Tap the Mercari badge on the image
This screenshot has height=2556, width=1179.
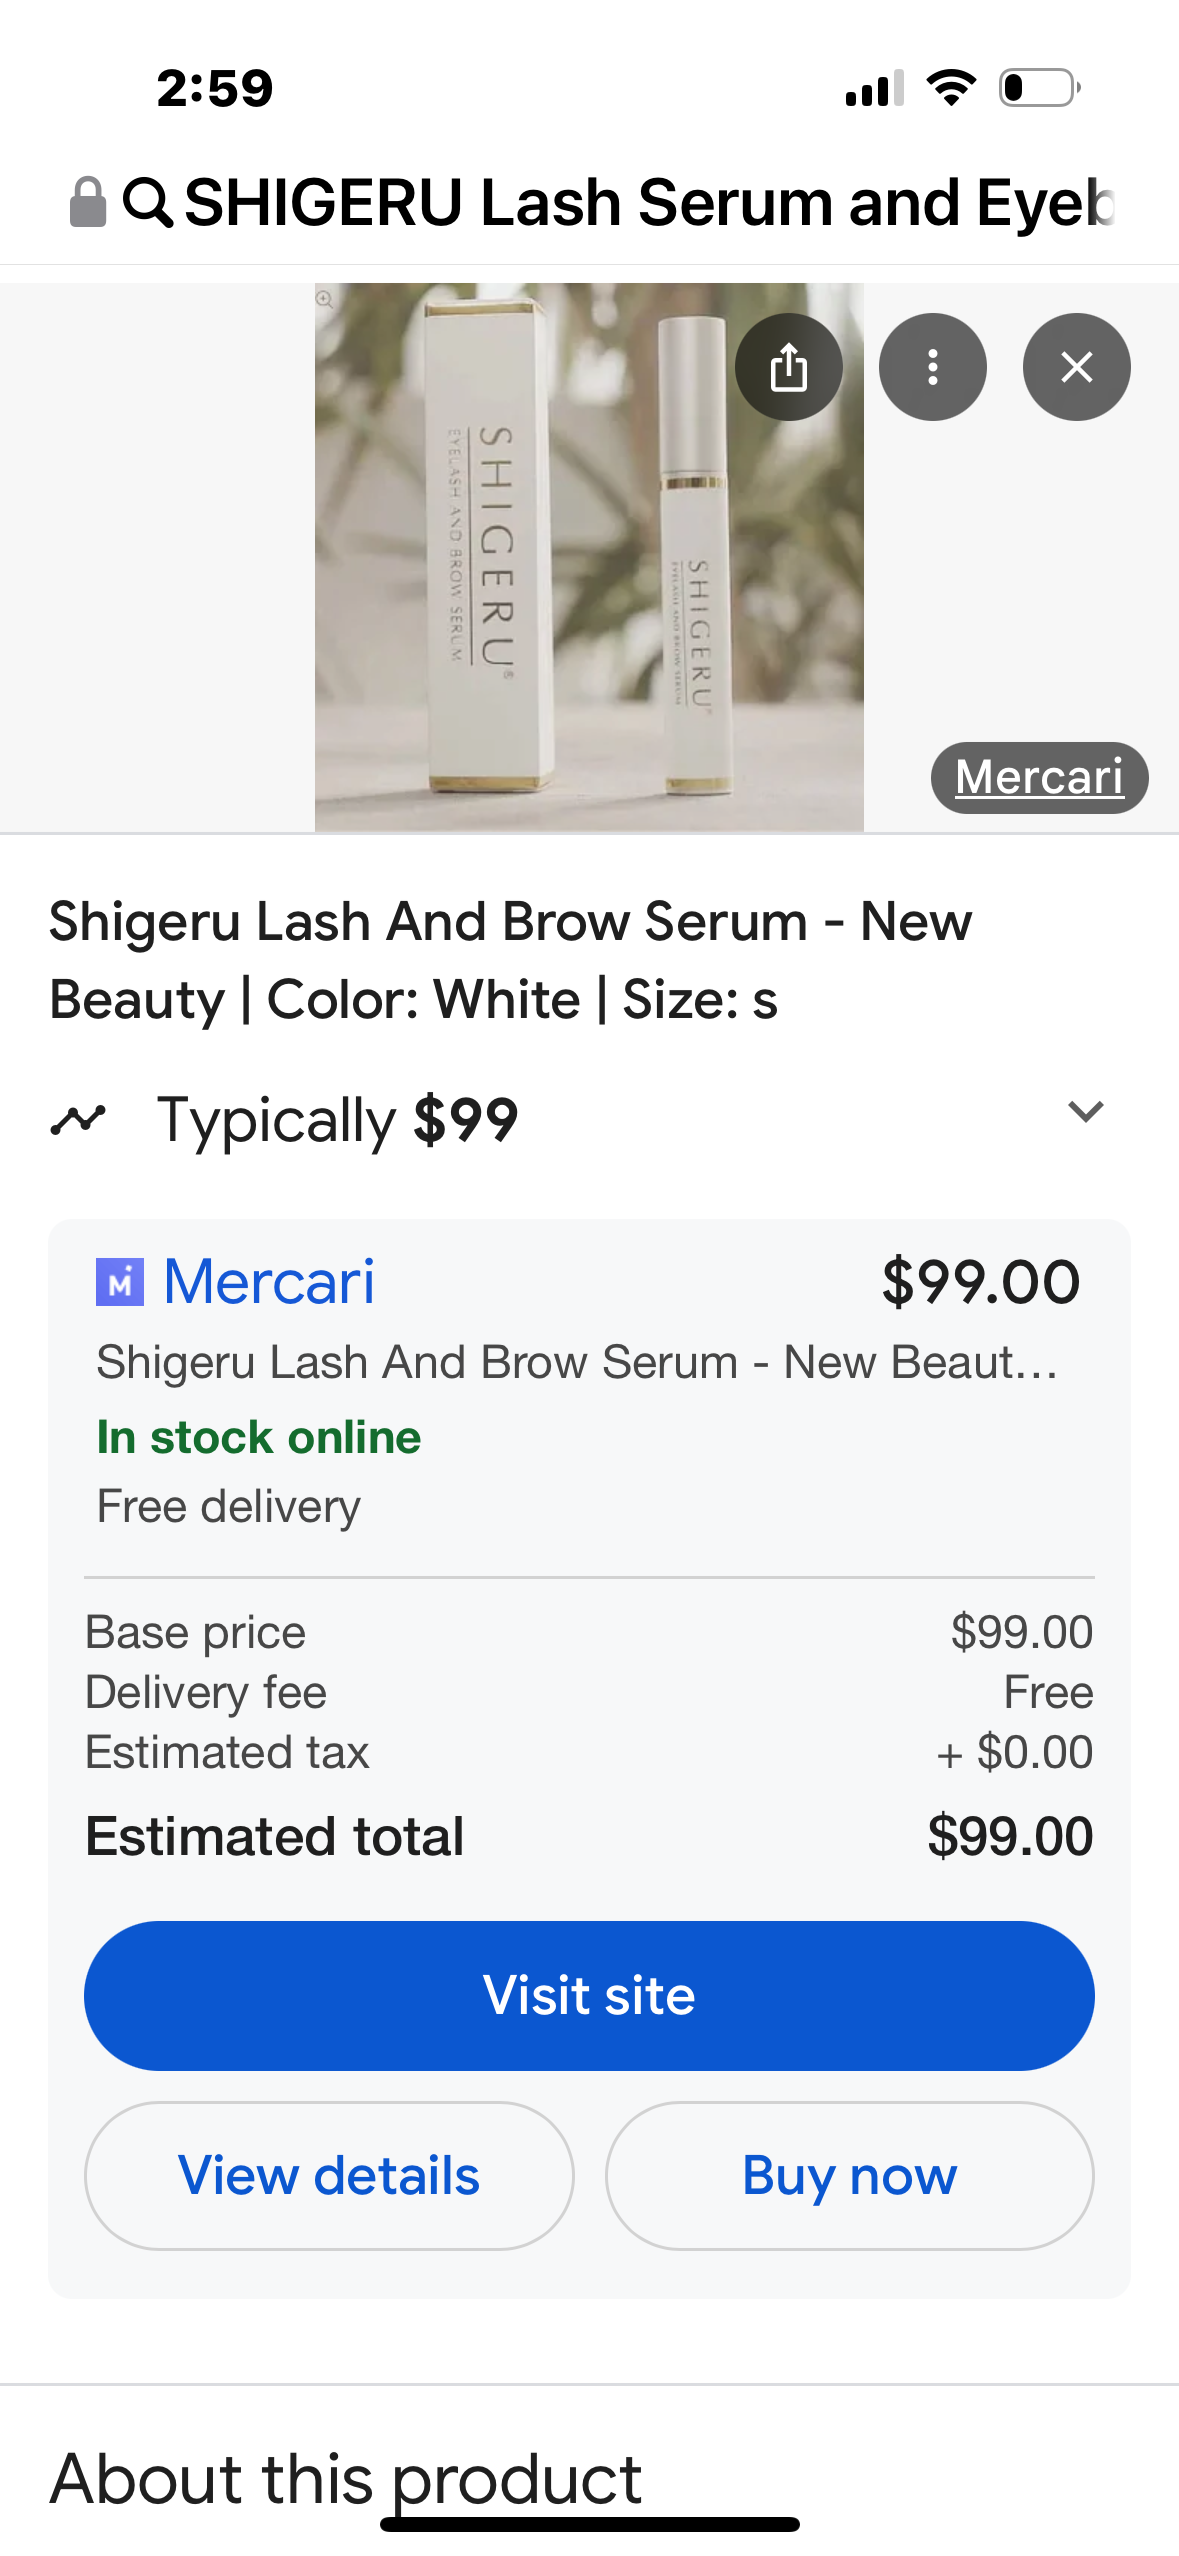[1039, 777]
